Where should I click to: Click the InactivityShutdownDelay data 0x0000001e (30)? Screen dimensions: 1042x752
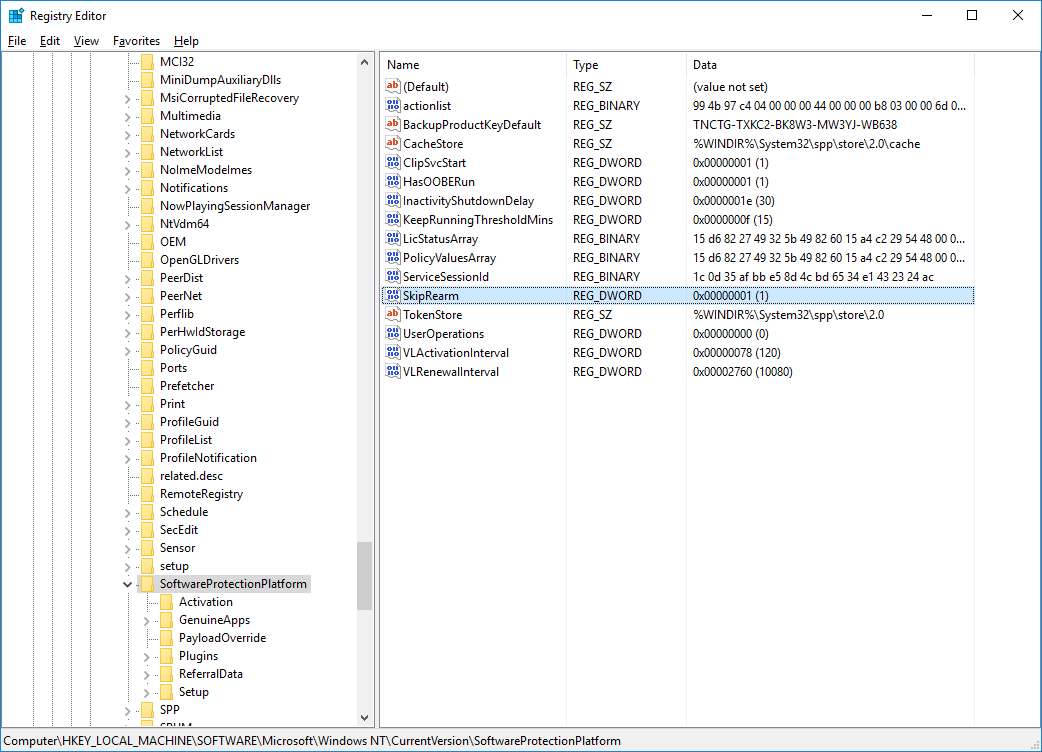734,201
